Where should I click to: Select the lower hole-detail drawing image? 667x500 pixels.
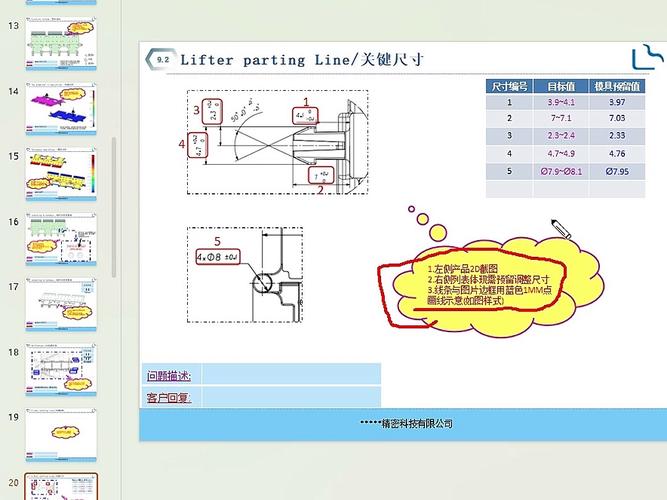pos(245,275)
